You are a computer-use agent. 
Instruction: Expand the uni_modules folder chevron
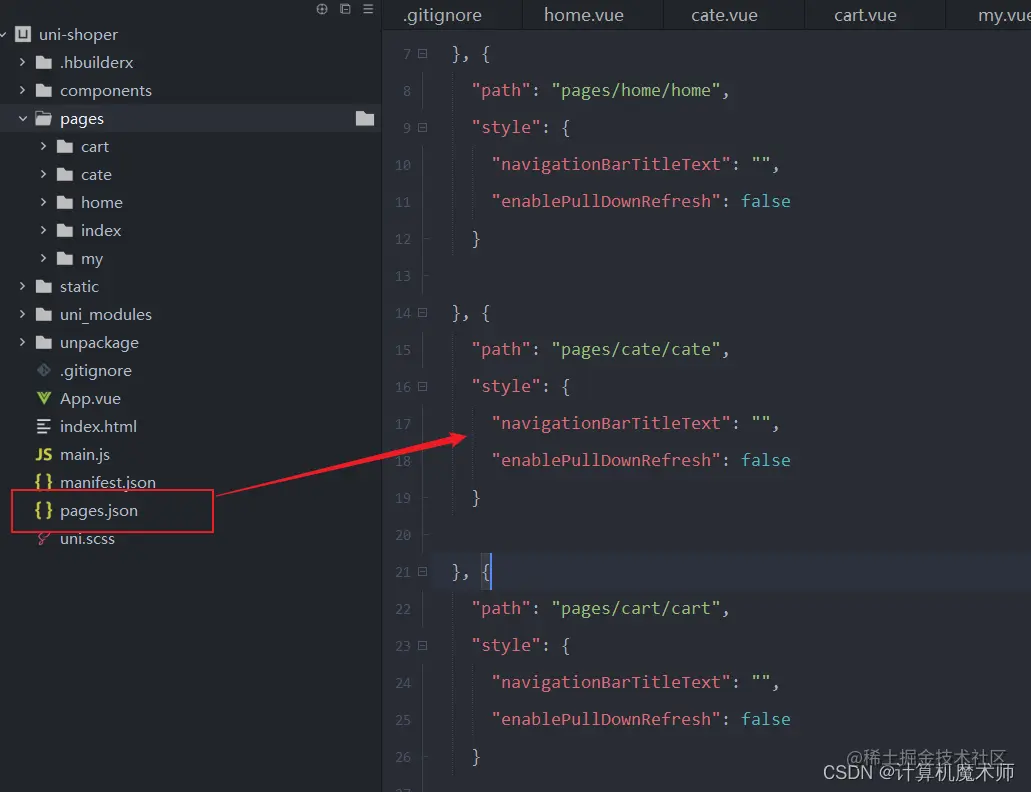[x=22, y=314]
